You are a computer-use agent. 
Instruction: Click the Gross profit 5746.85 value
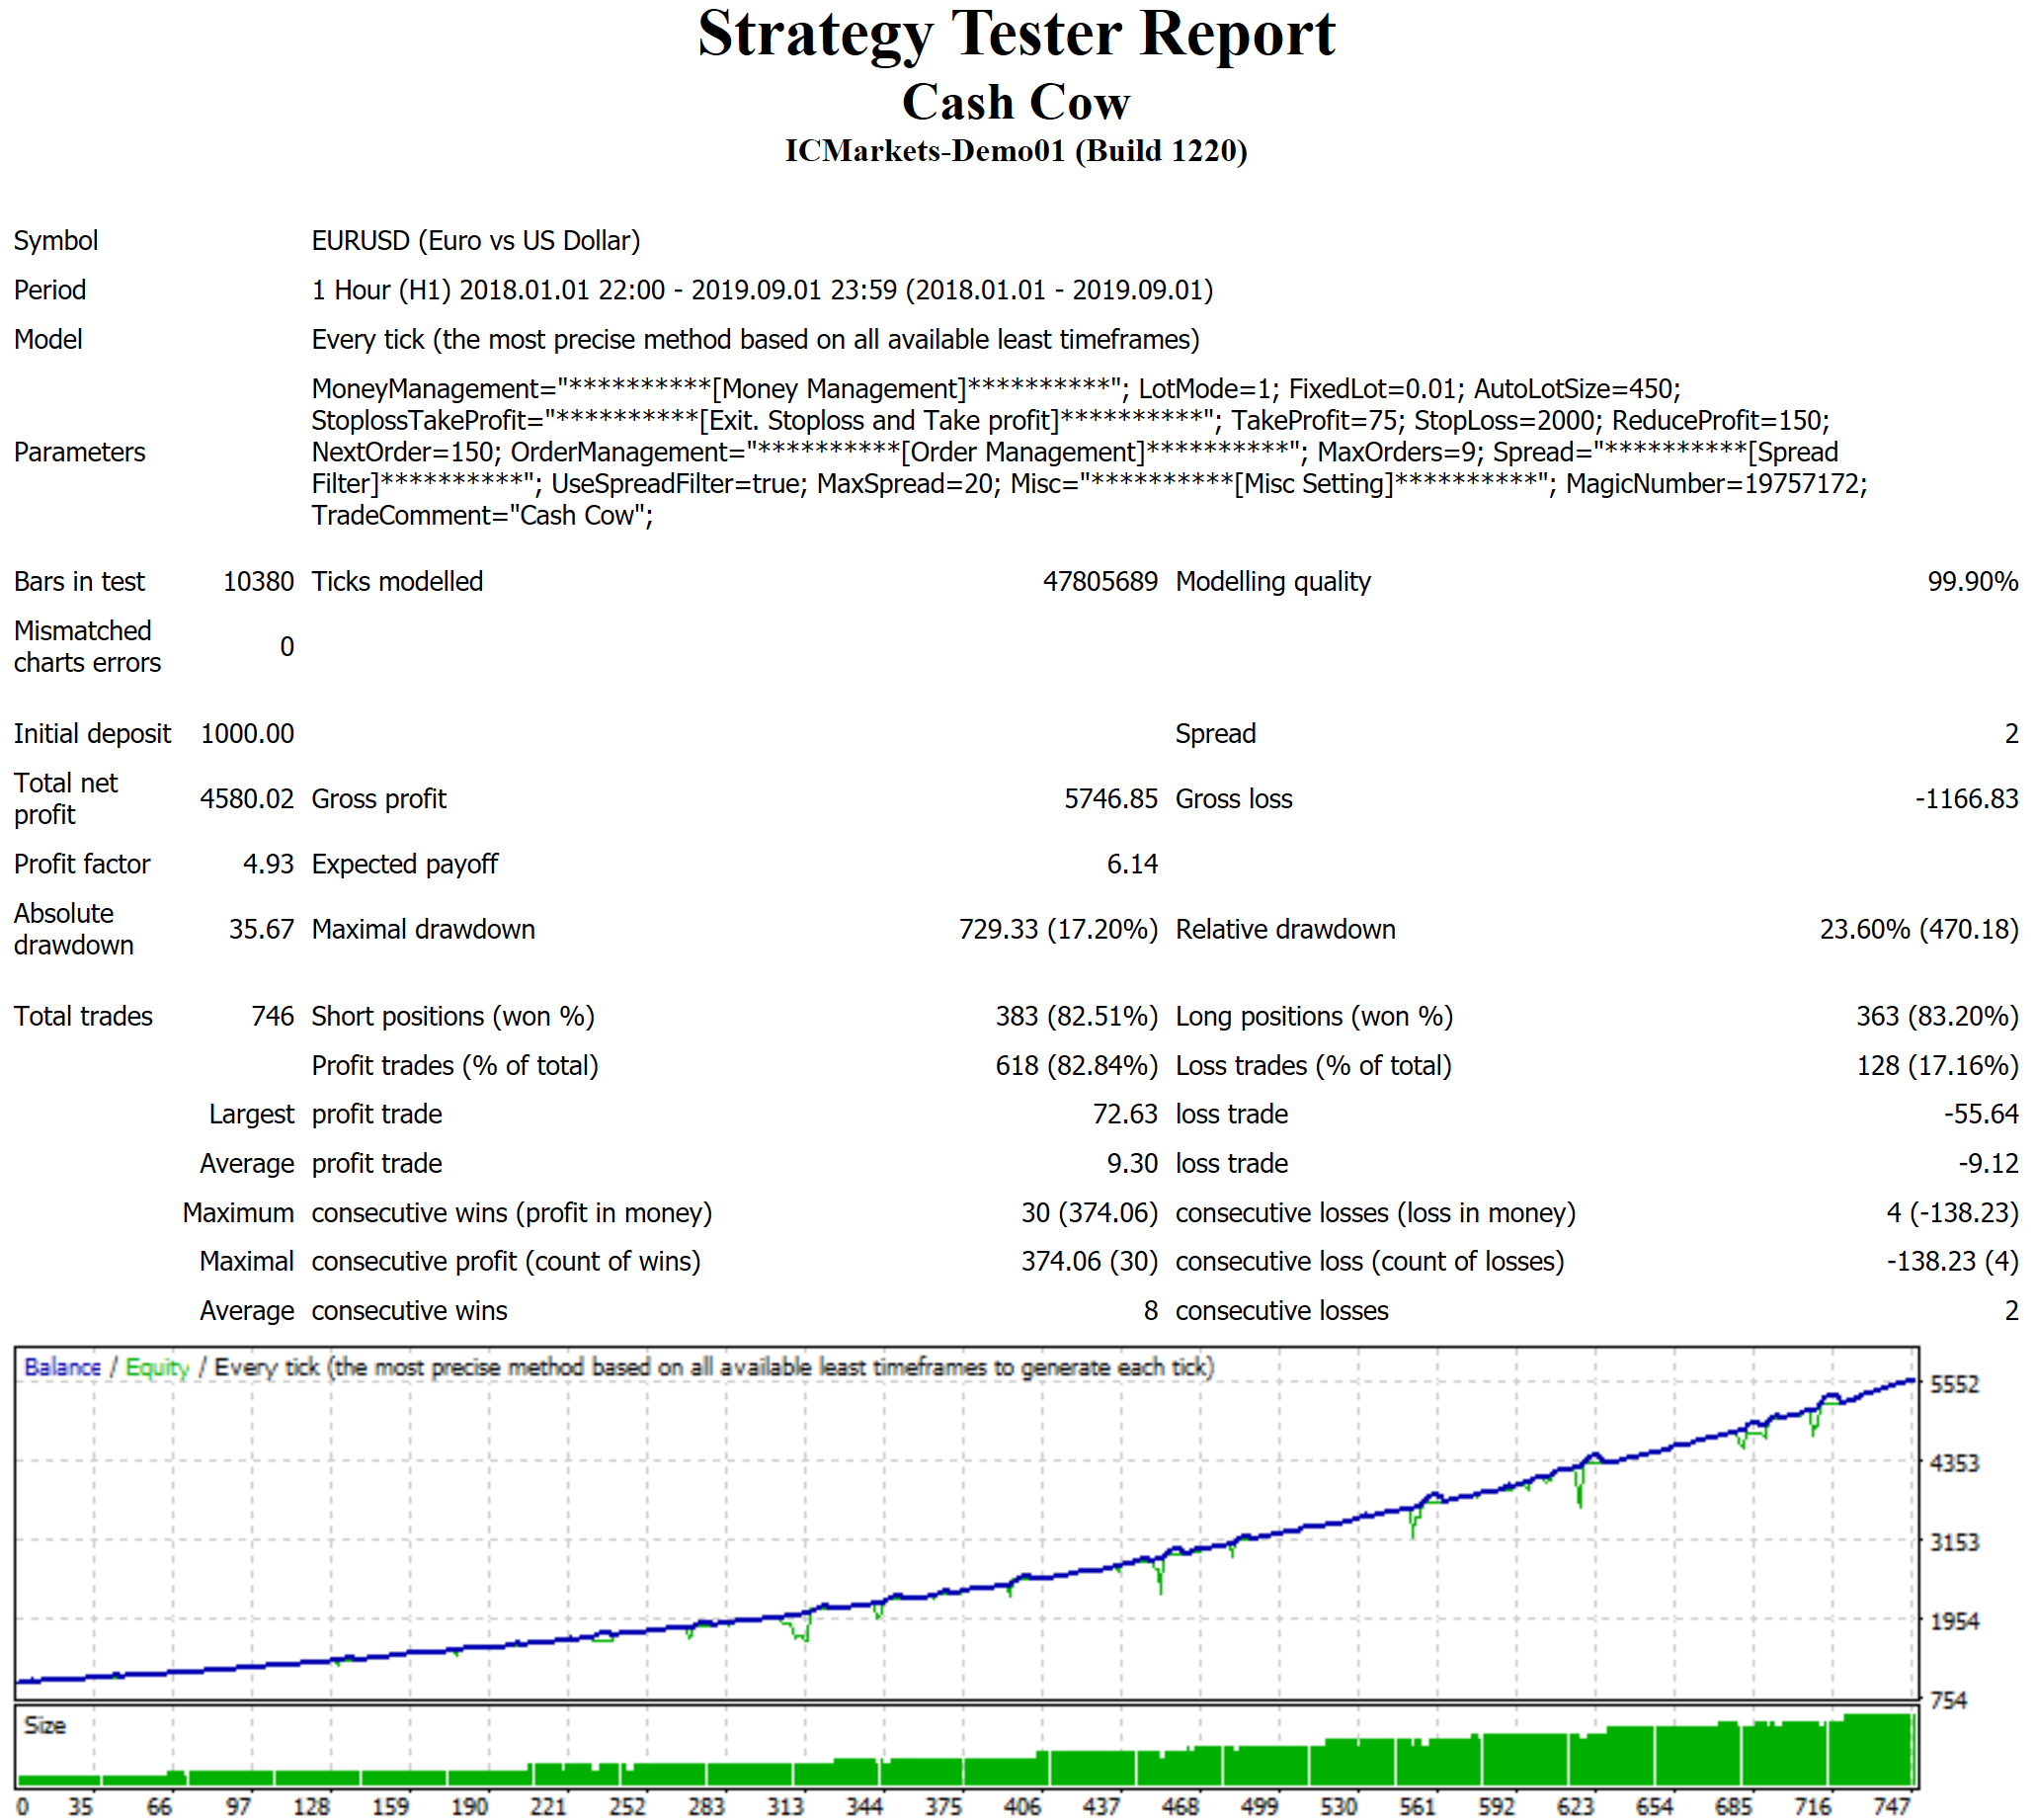click(x=1110, y=799)
